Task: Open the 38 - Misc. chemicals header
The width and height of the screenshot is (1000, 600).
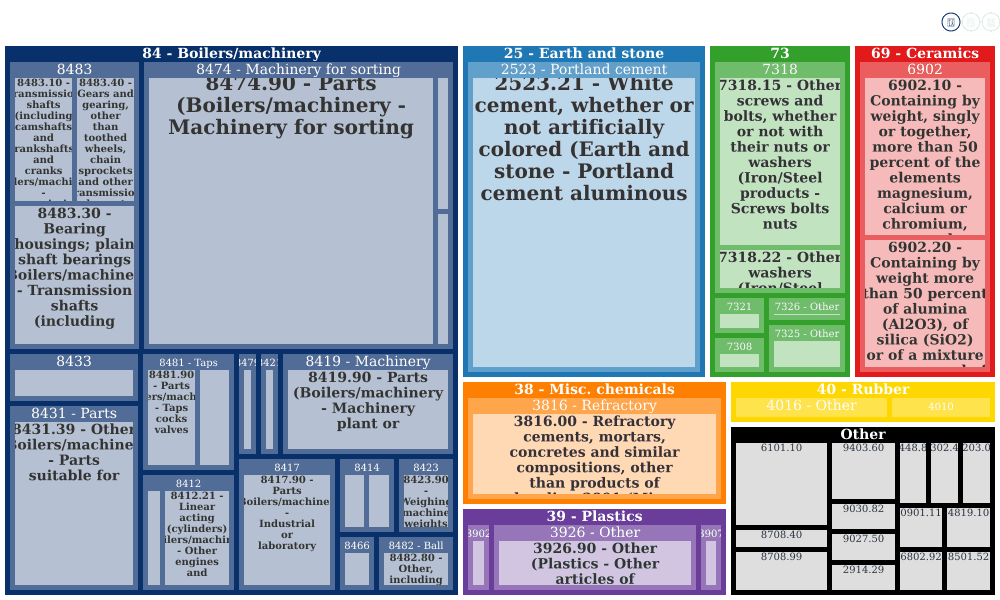Action: click(x=594, y=390)
